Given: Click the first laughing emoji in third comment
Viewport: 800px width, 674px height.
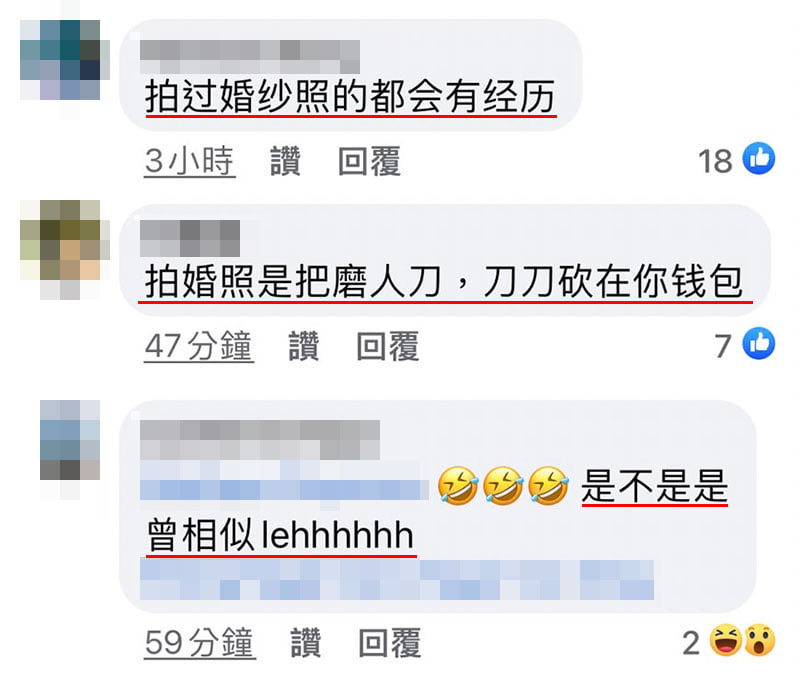Looking at the screenshot, I should point(457,485).
